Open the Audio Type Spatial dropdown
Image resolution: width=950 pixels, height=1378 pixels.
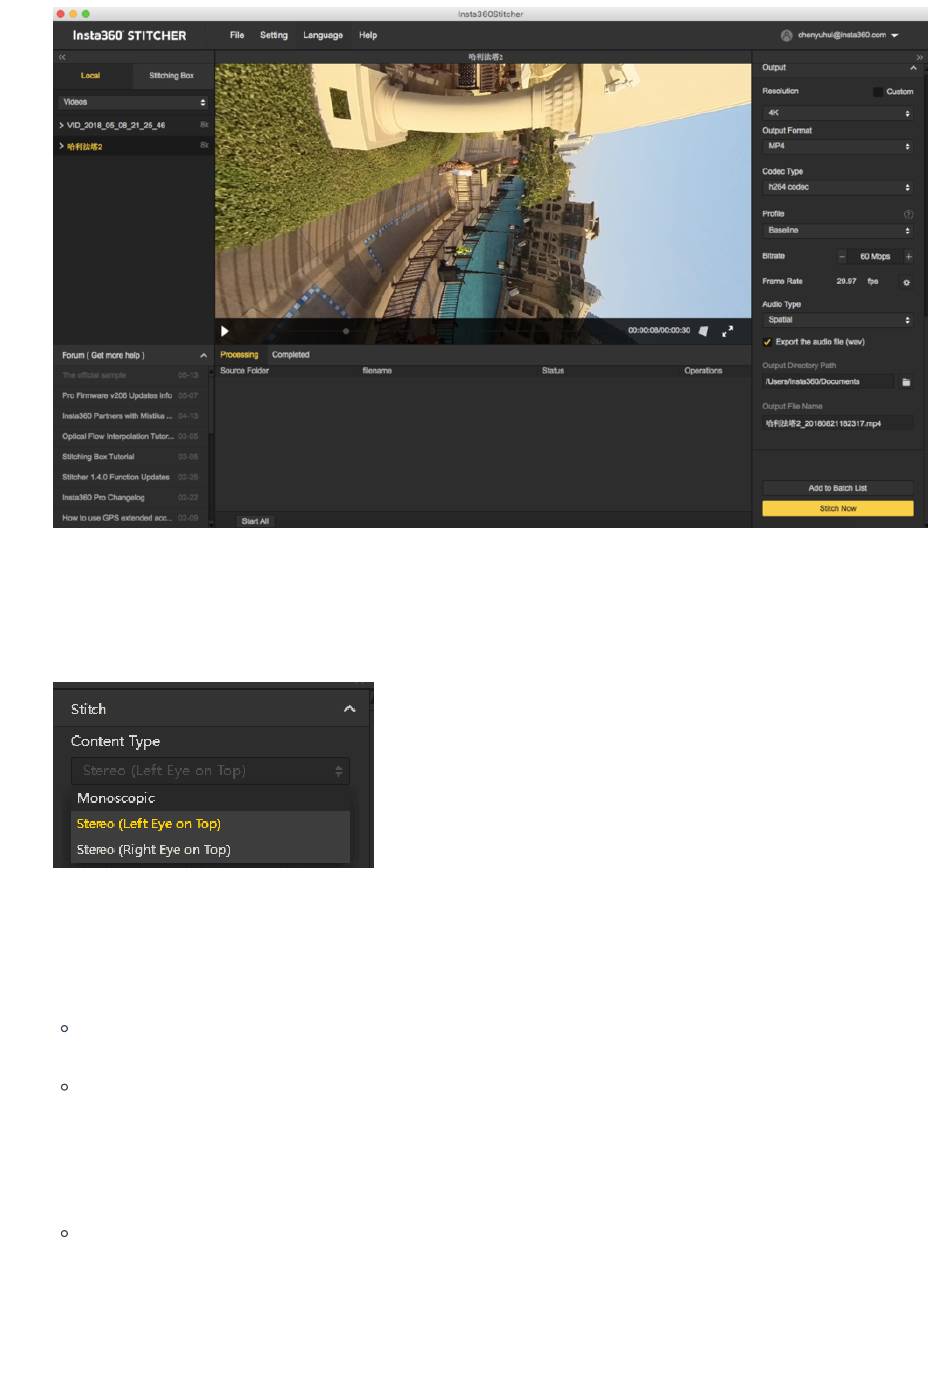coord(838,320)
